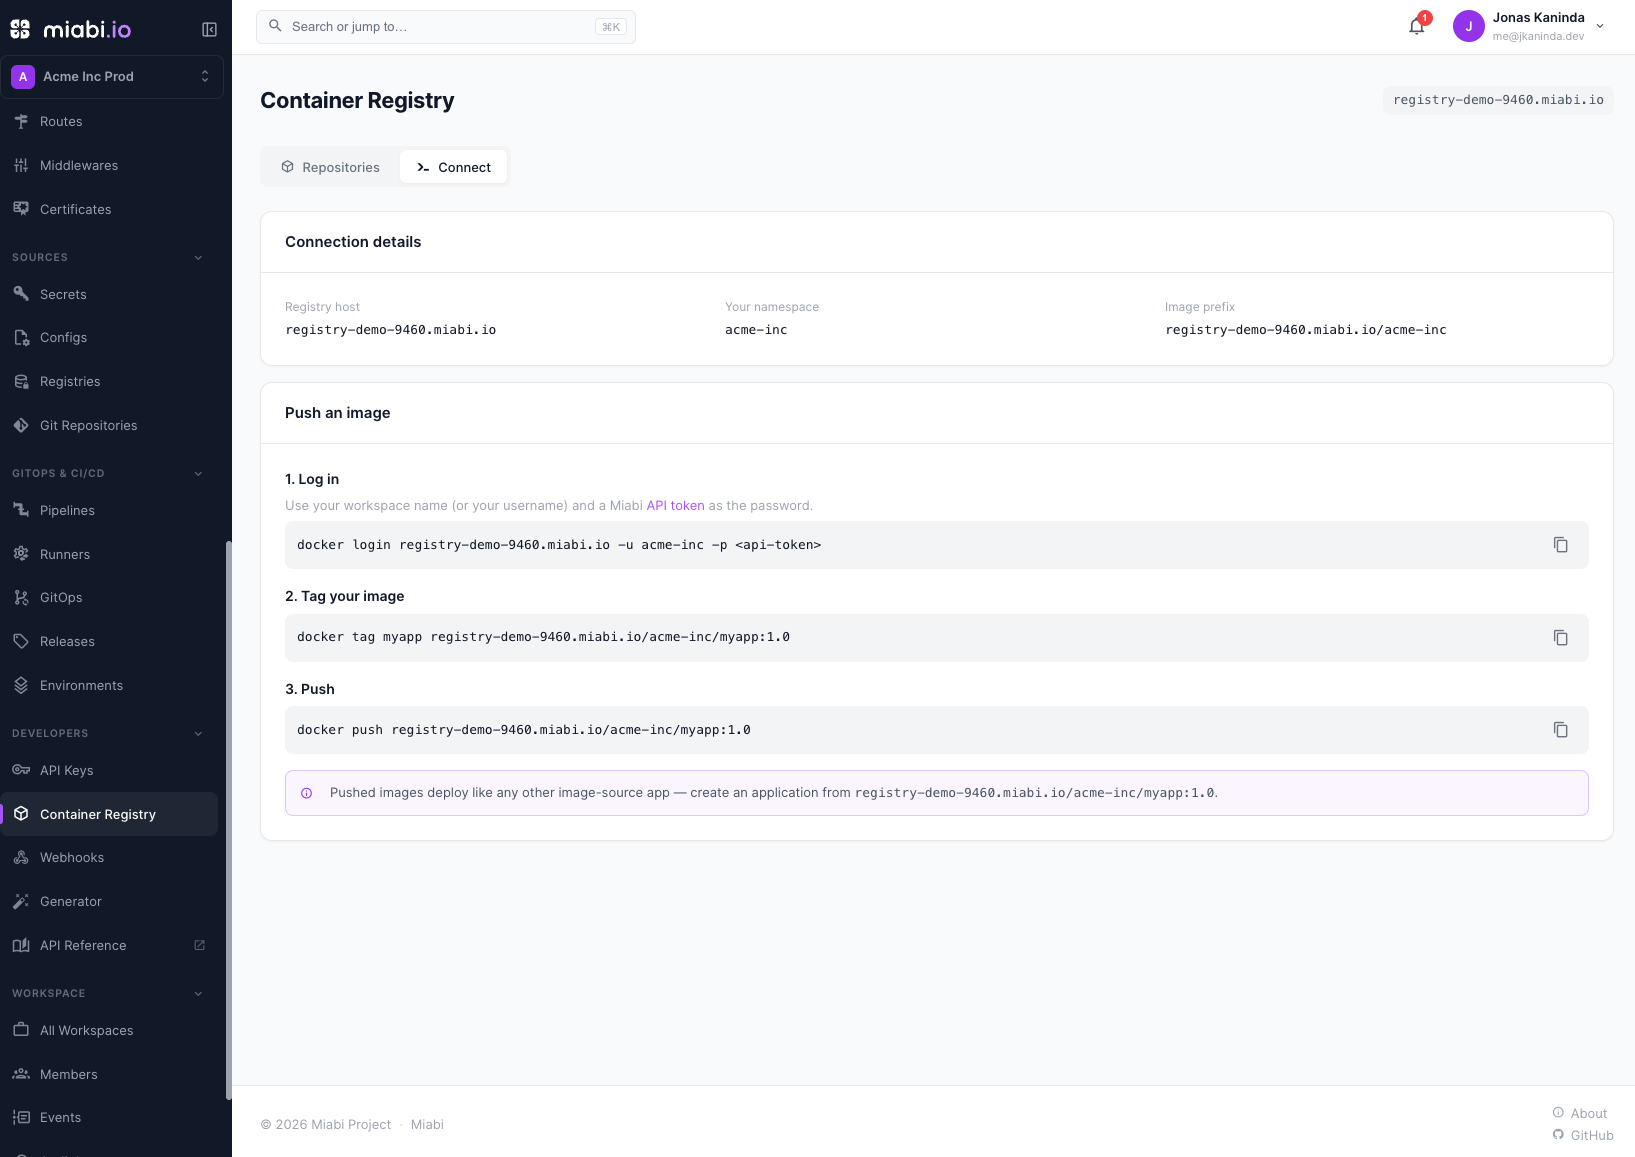Visit the GitHub footer link
The height and width of the screenshot is (1157, 1635).
pyautogui.click(x=1583, y=1135)
